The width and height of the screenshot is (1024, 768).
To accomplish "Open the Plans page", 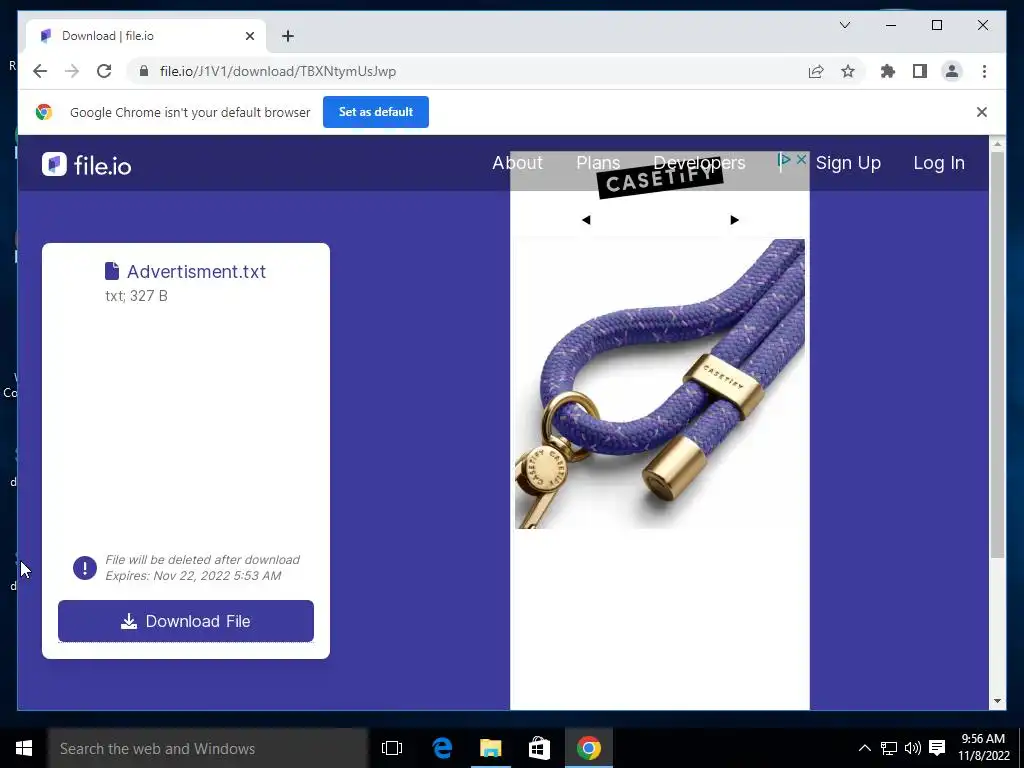I will (598, 163).
